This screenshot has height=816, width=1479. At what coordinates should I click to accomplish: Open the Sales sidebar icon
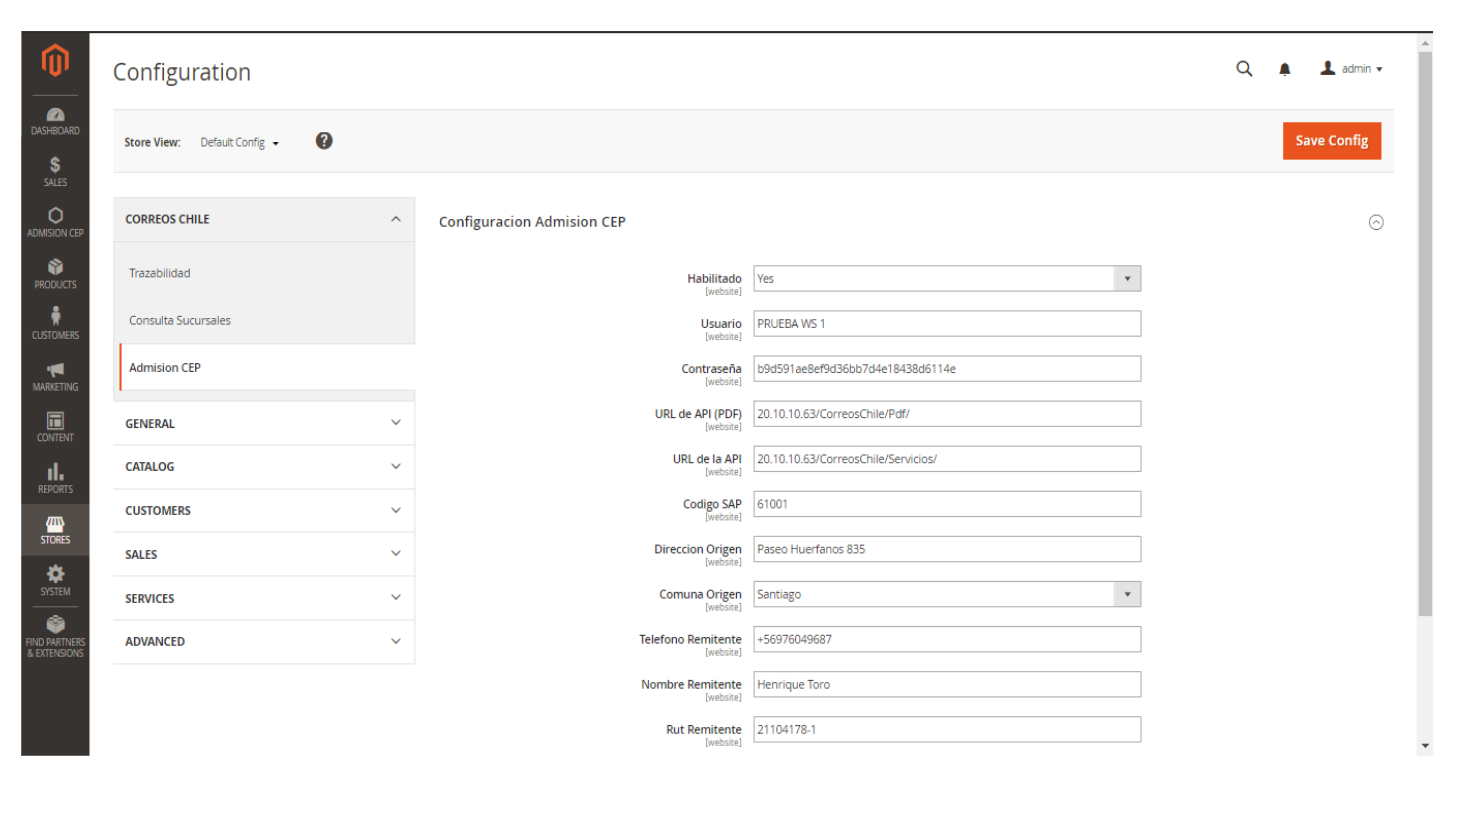point(55,172)
